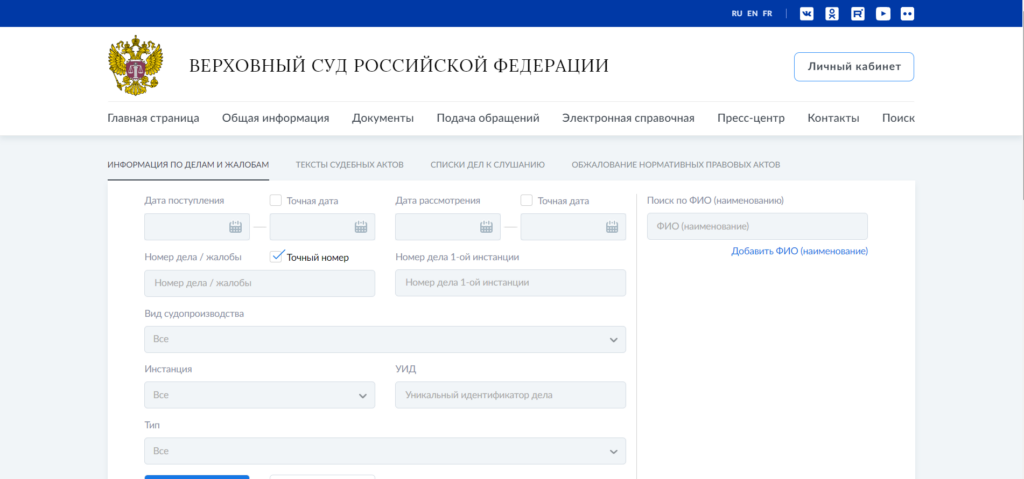The width and height of the screenshot is (1024, 479).
Task: Open the Flickr icon in header
Action: click(907, 13)
